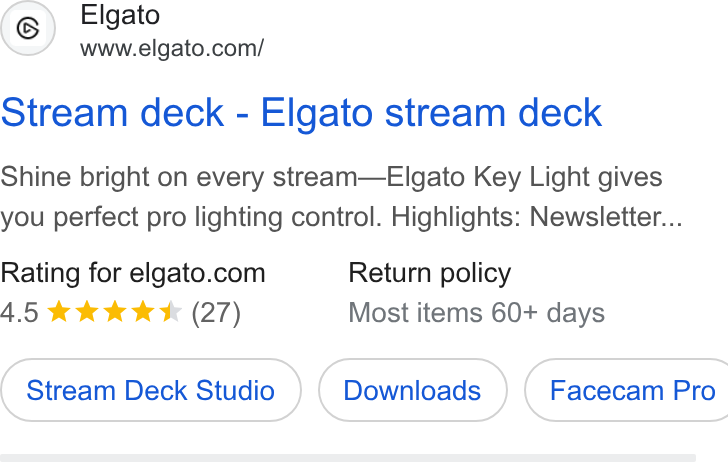Click the Elgato favicon logo
The image size is (728, 462).
(28, 28)
